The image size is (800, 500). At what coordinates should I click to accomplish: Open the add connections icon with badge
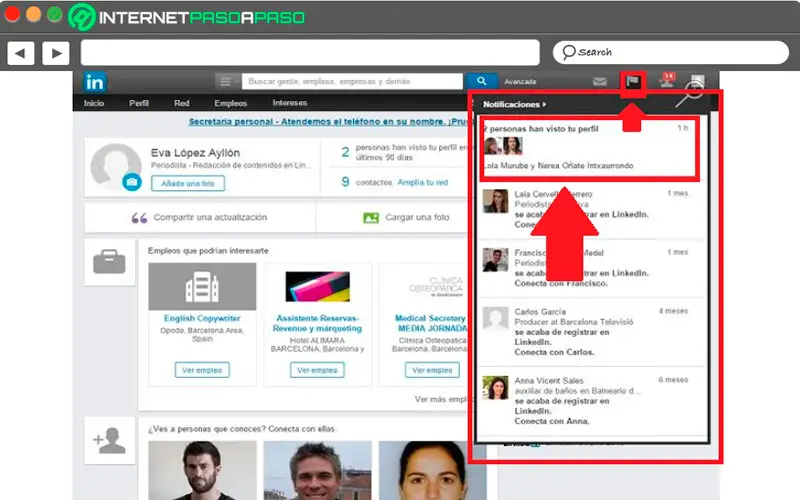point(667,80)
